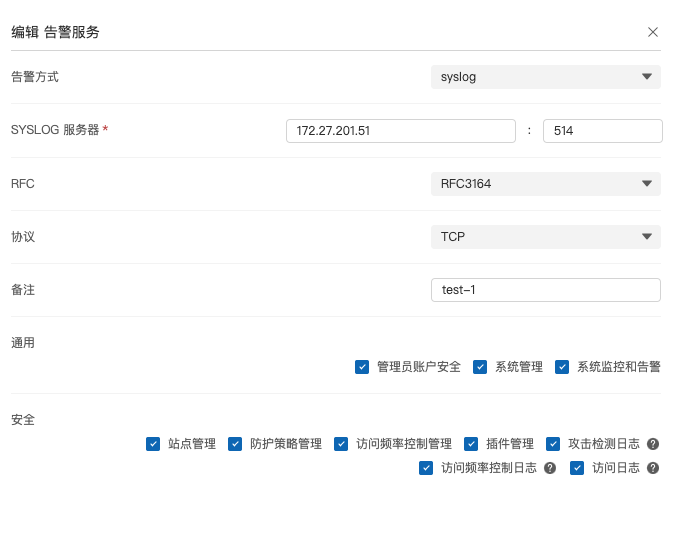Toggle 防护策略管理 checkbox
The width and height of the screenshot is (685, 536).
pos(235,444)
